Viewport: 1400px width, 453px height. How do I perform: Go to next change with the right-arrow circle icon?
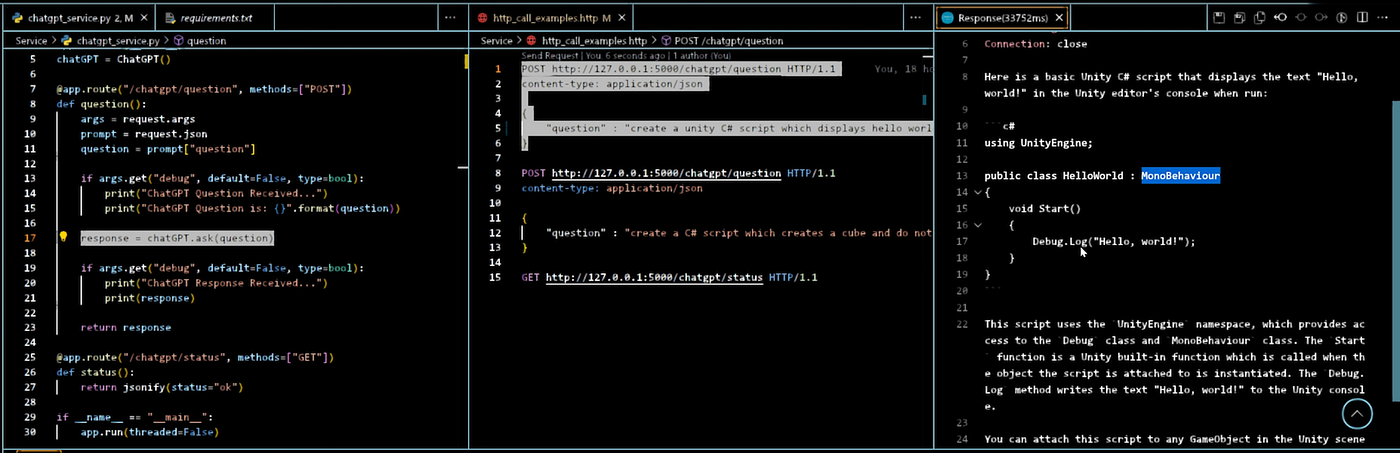pos(1320,17)
